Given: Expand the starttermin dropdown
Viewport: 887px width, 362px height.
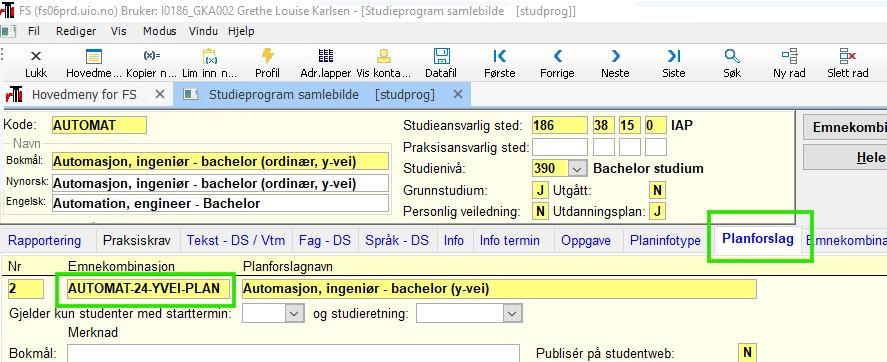Looking at the screenshot, I should pyautogui.click(x=295, y=313).
